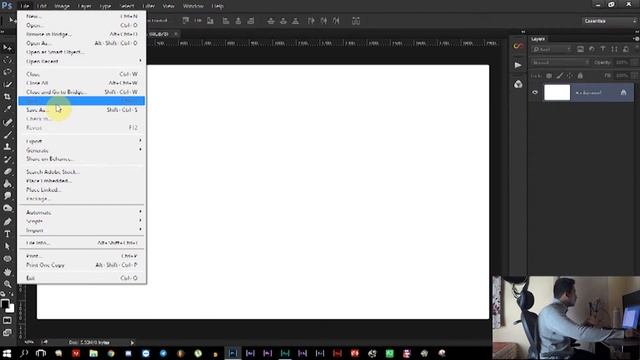Open Windows Start menu
Screen dimensions: 640x360
coord(7,353)
